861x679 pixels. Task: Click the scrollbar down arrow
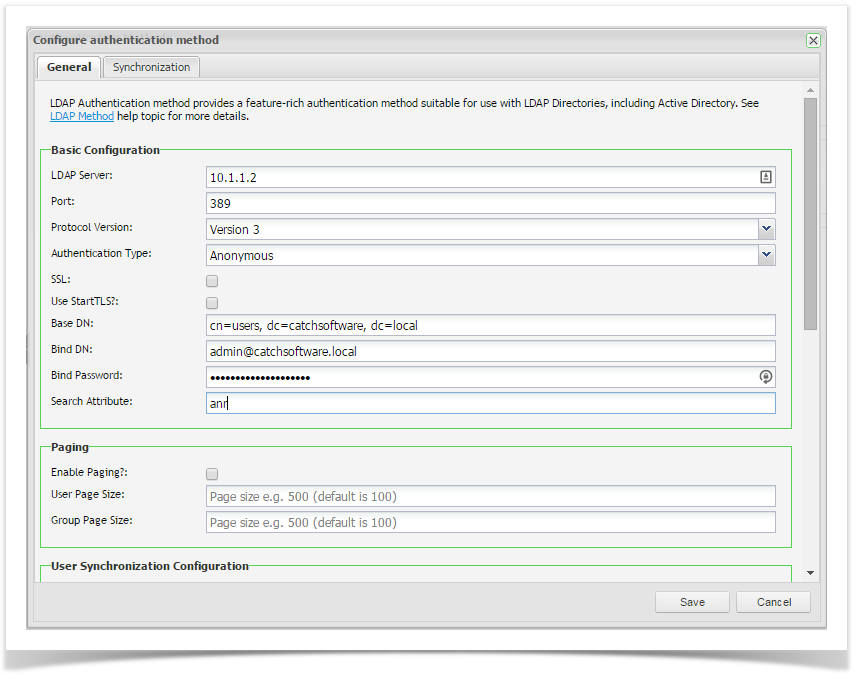810,573
